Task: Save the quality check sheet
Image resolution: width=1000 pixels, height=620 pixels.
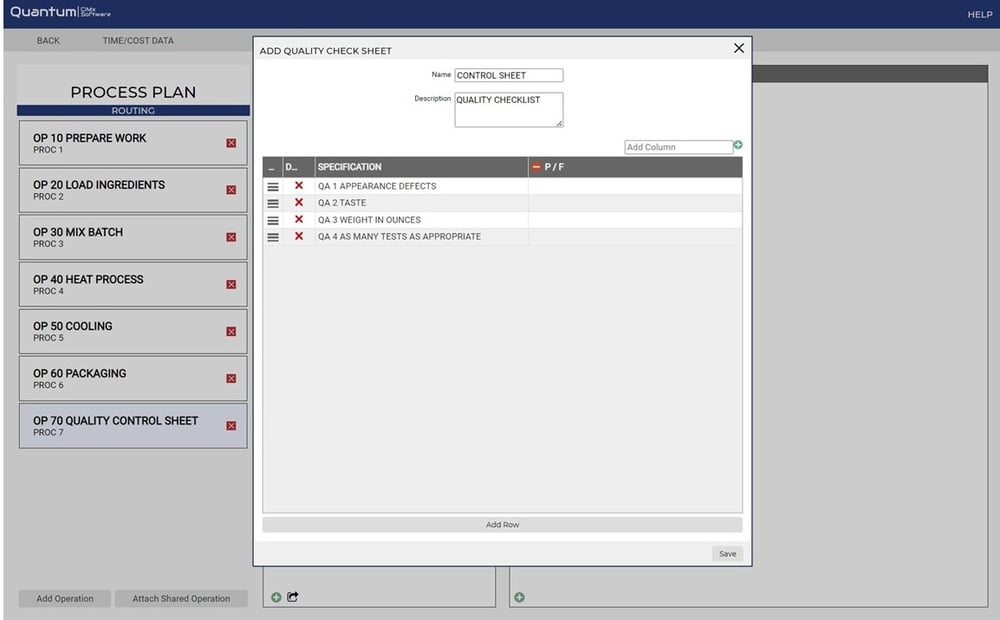Action: pos(727,554)
